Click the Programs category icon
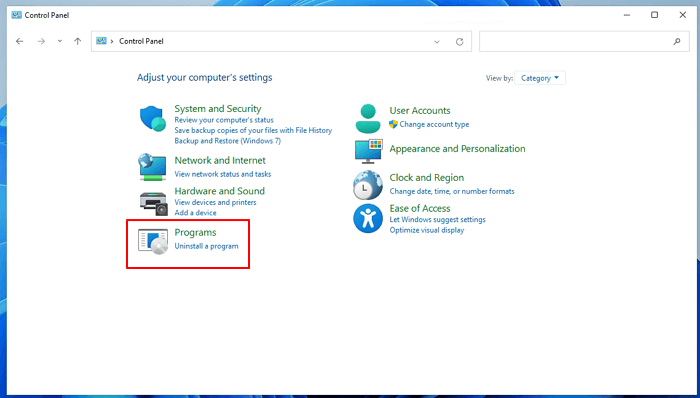Screen dimensions: 700x398 pyautogui.click(x=153, y=241)
